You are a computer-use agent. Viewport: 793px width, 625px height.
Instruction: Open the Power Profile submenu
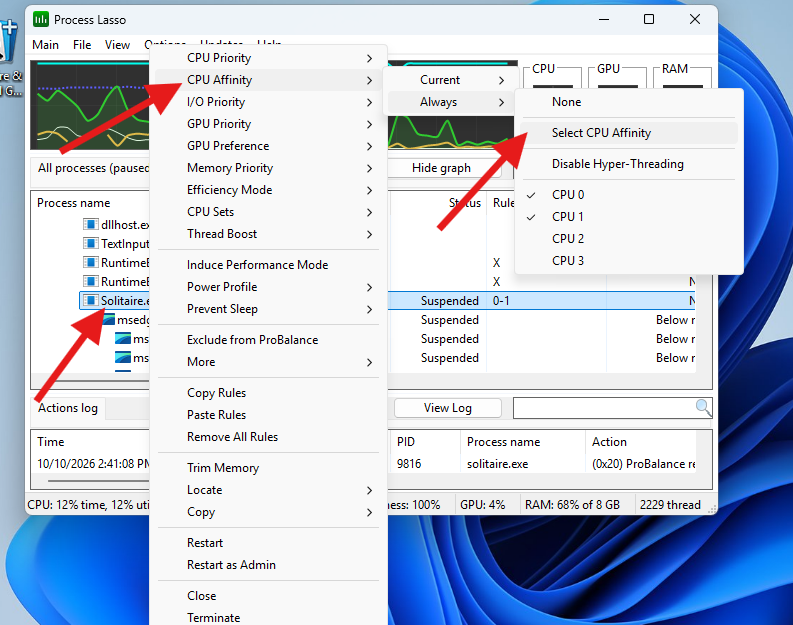pos(269,287)
